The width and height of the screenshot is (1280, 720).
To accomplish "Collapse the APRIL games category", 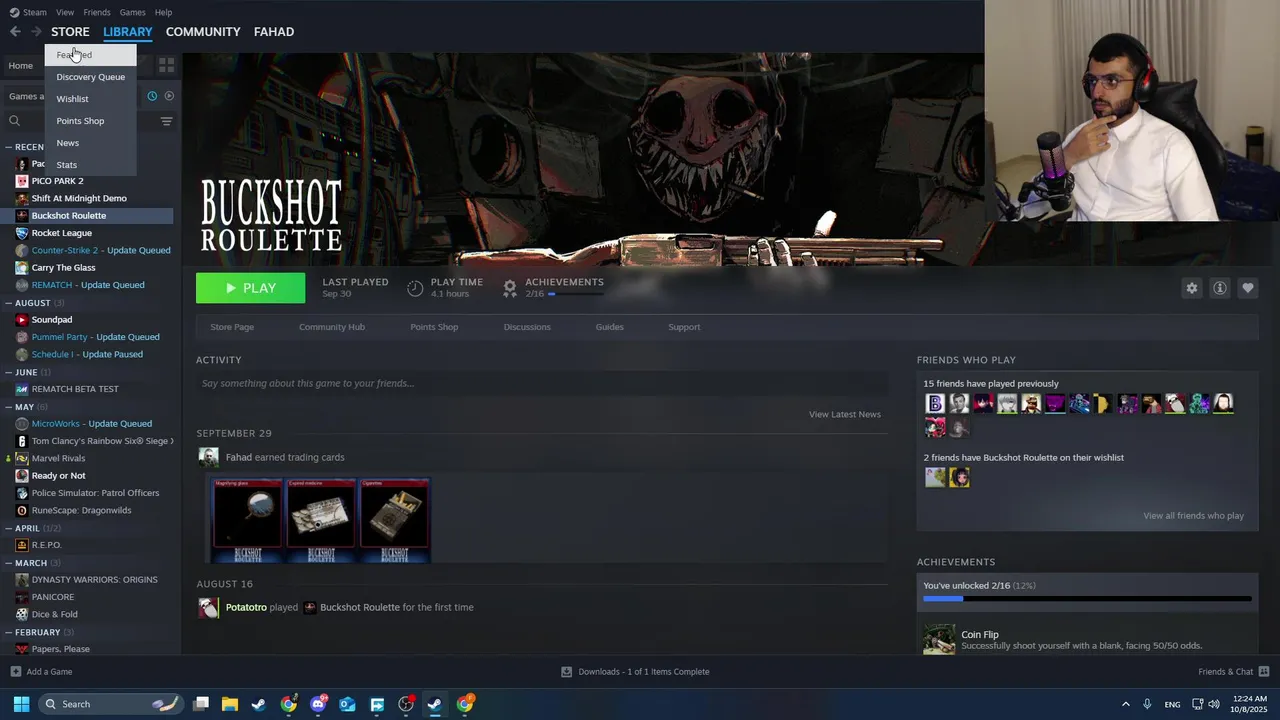I will coord(9,528).
